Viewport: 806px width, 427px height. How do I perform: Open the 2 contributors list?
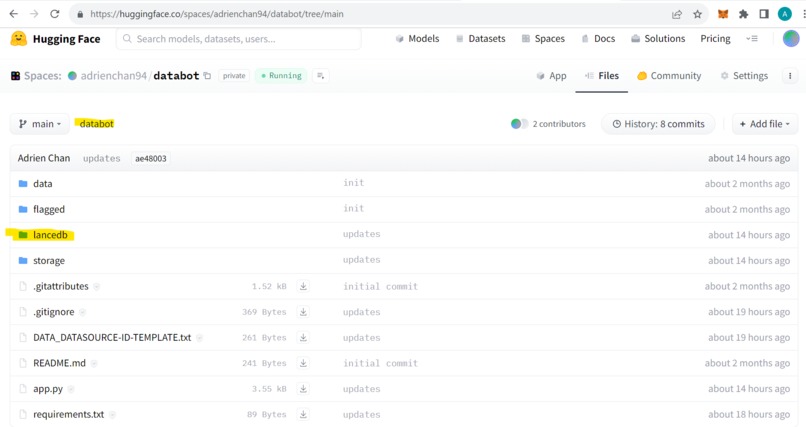(548, 124)
